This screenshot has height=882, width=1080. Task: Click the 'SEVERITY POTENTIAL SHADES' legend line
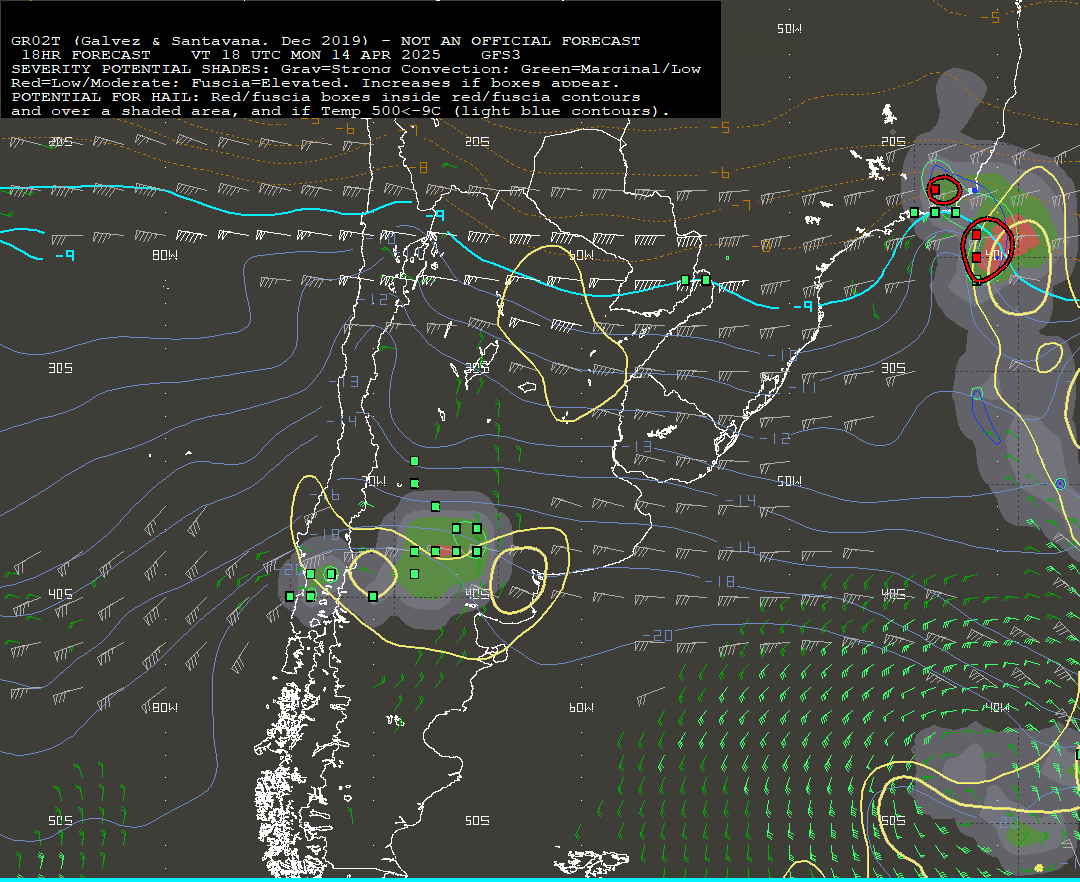coord(356,69)
